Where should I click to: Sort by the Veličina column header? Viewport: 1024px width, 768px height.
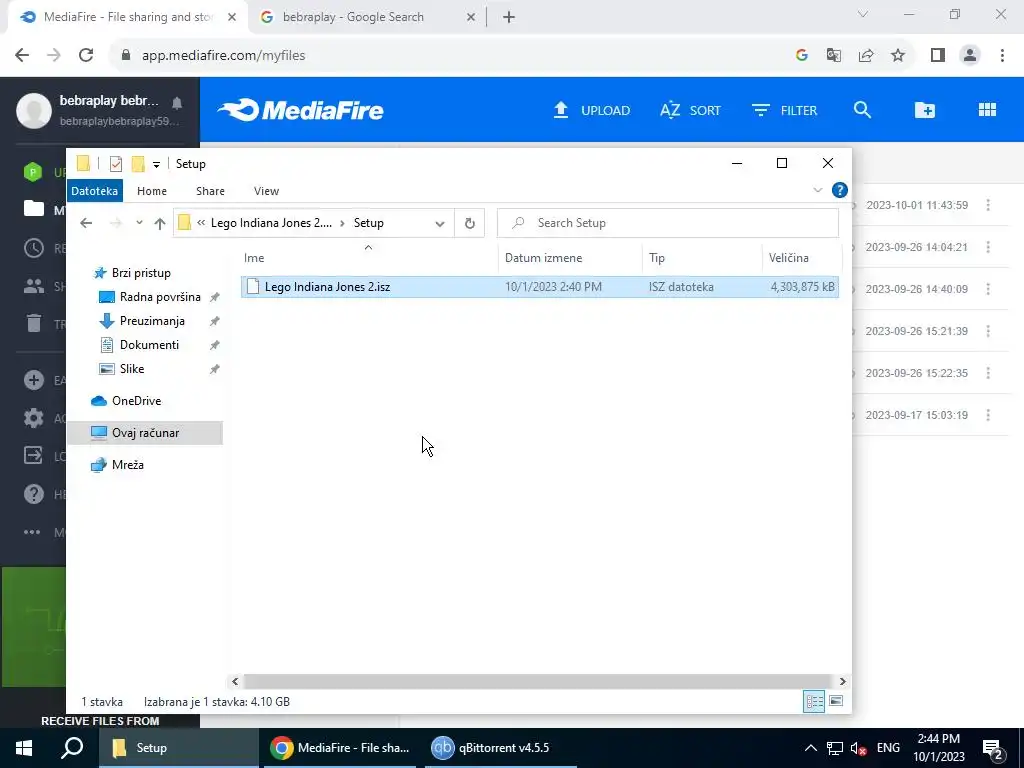pos(802,258)
